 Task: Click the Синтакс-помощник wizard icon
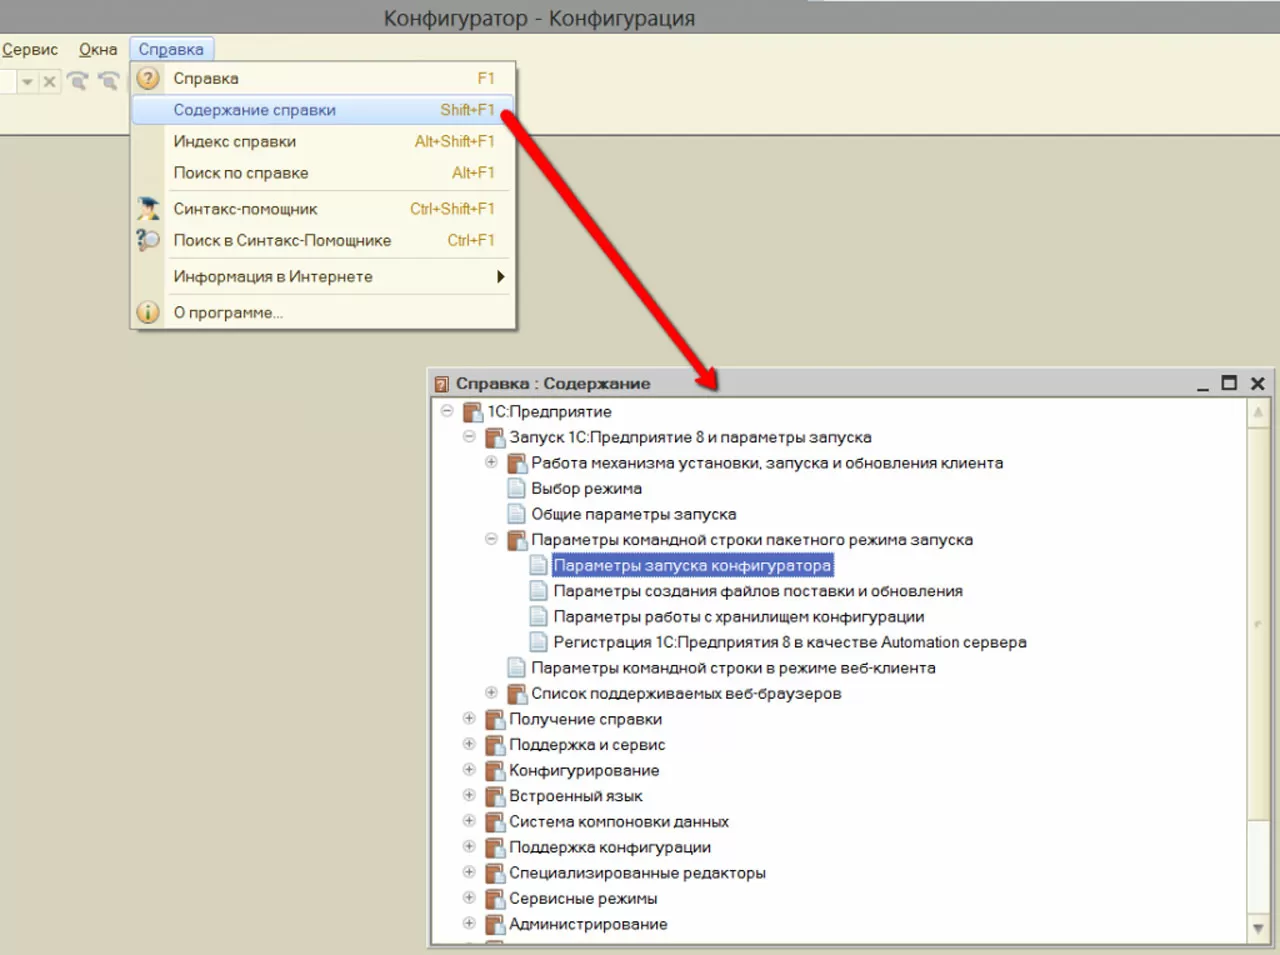(x=148, y=208)
